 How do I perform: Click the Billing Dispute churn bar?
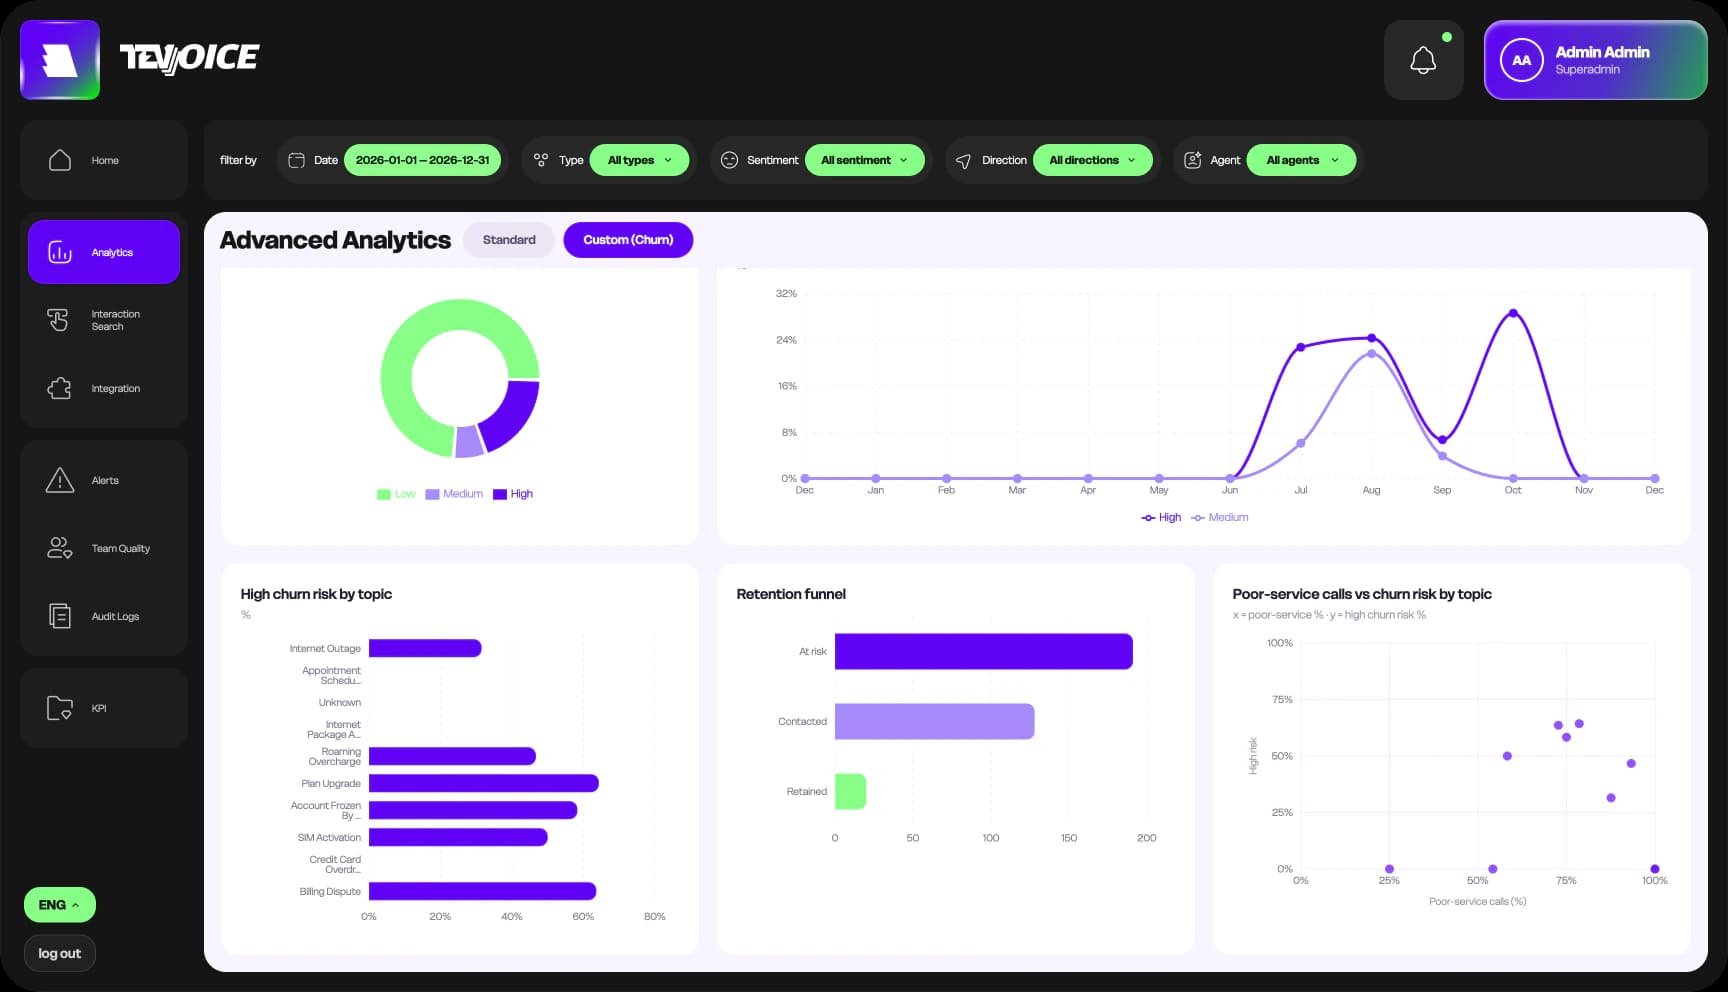(482, 891)
